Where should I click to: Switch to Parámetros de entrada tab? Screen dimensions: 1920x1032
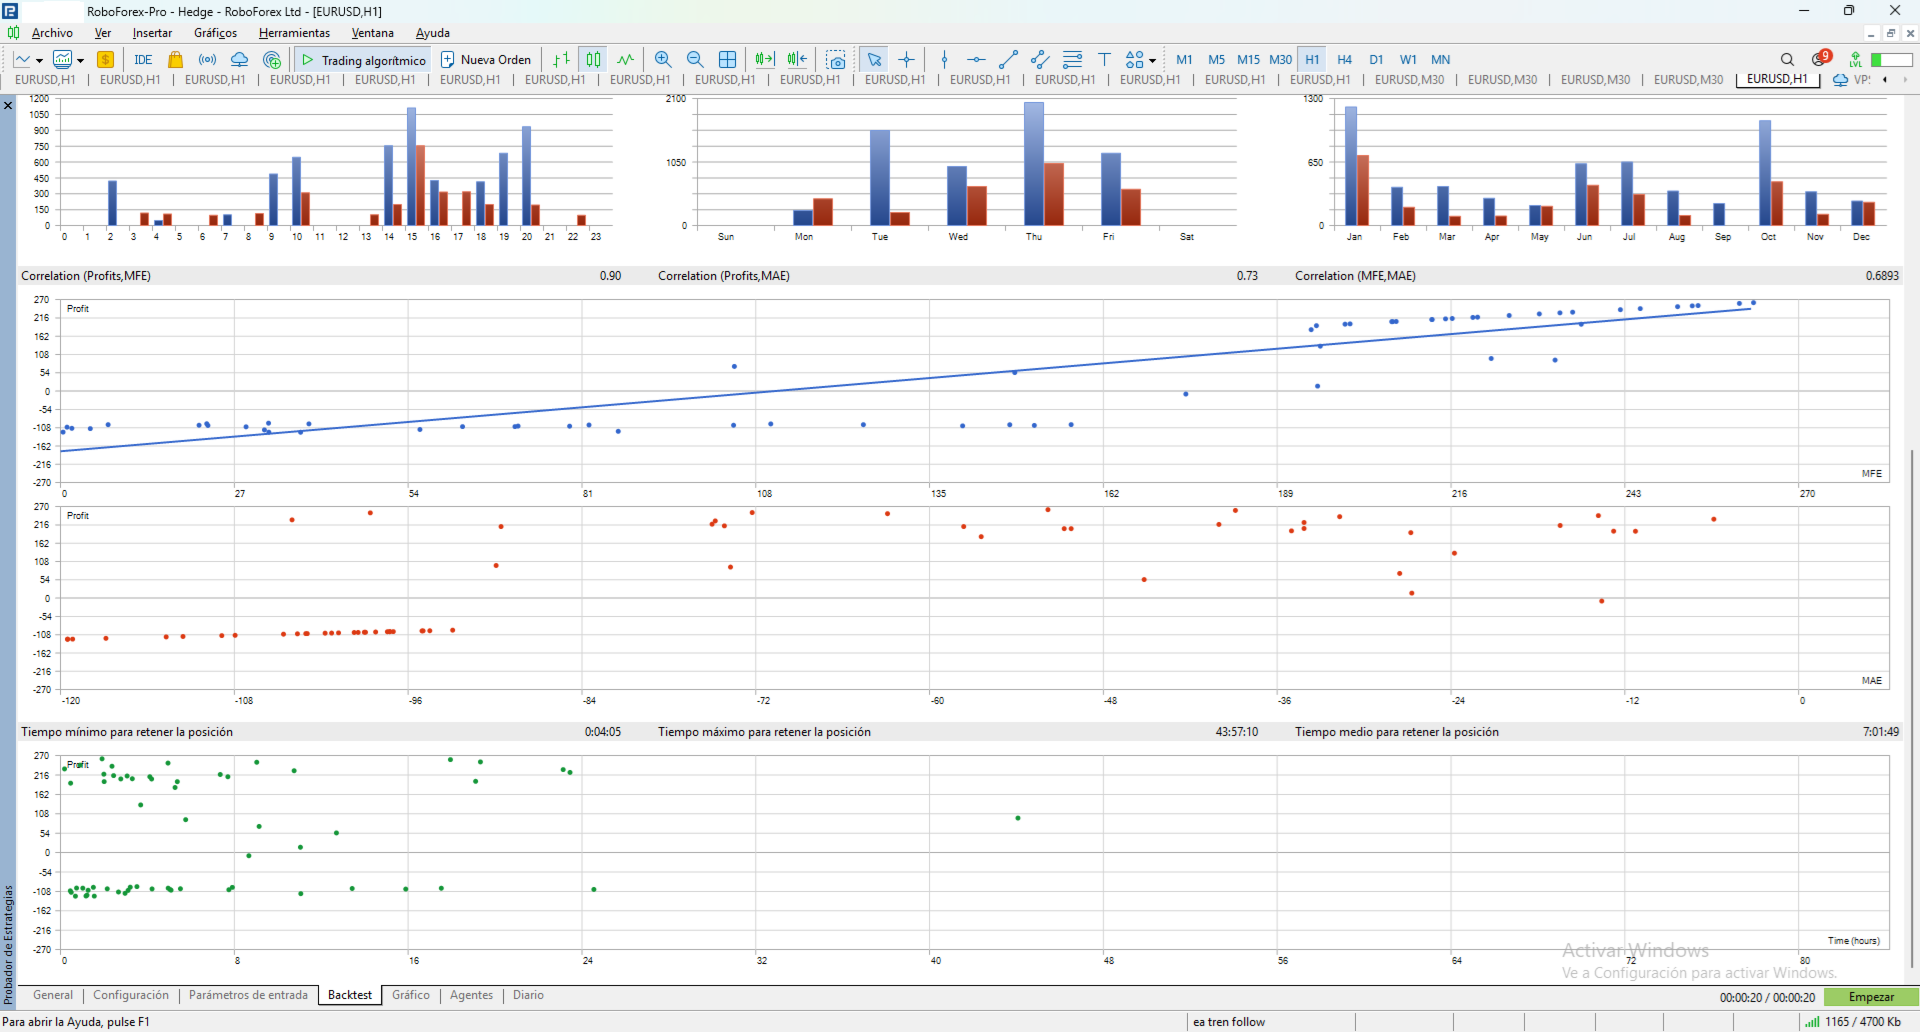click(x=248, y=995)
